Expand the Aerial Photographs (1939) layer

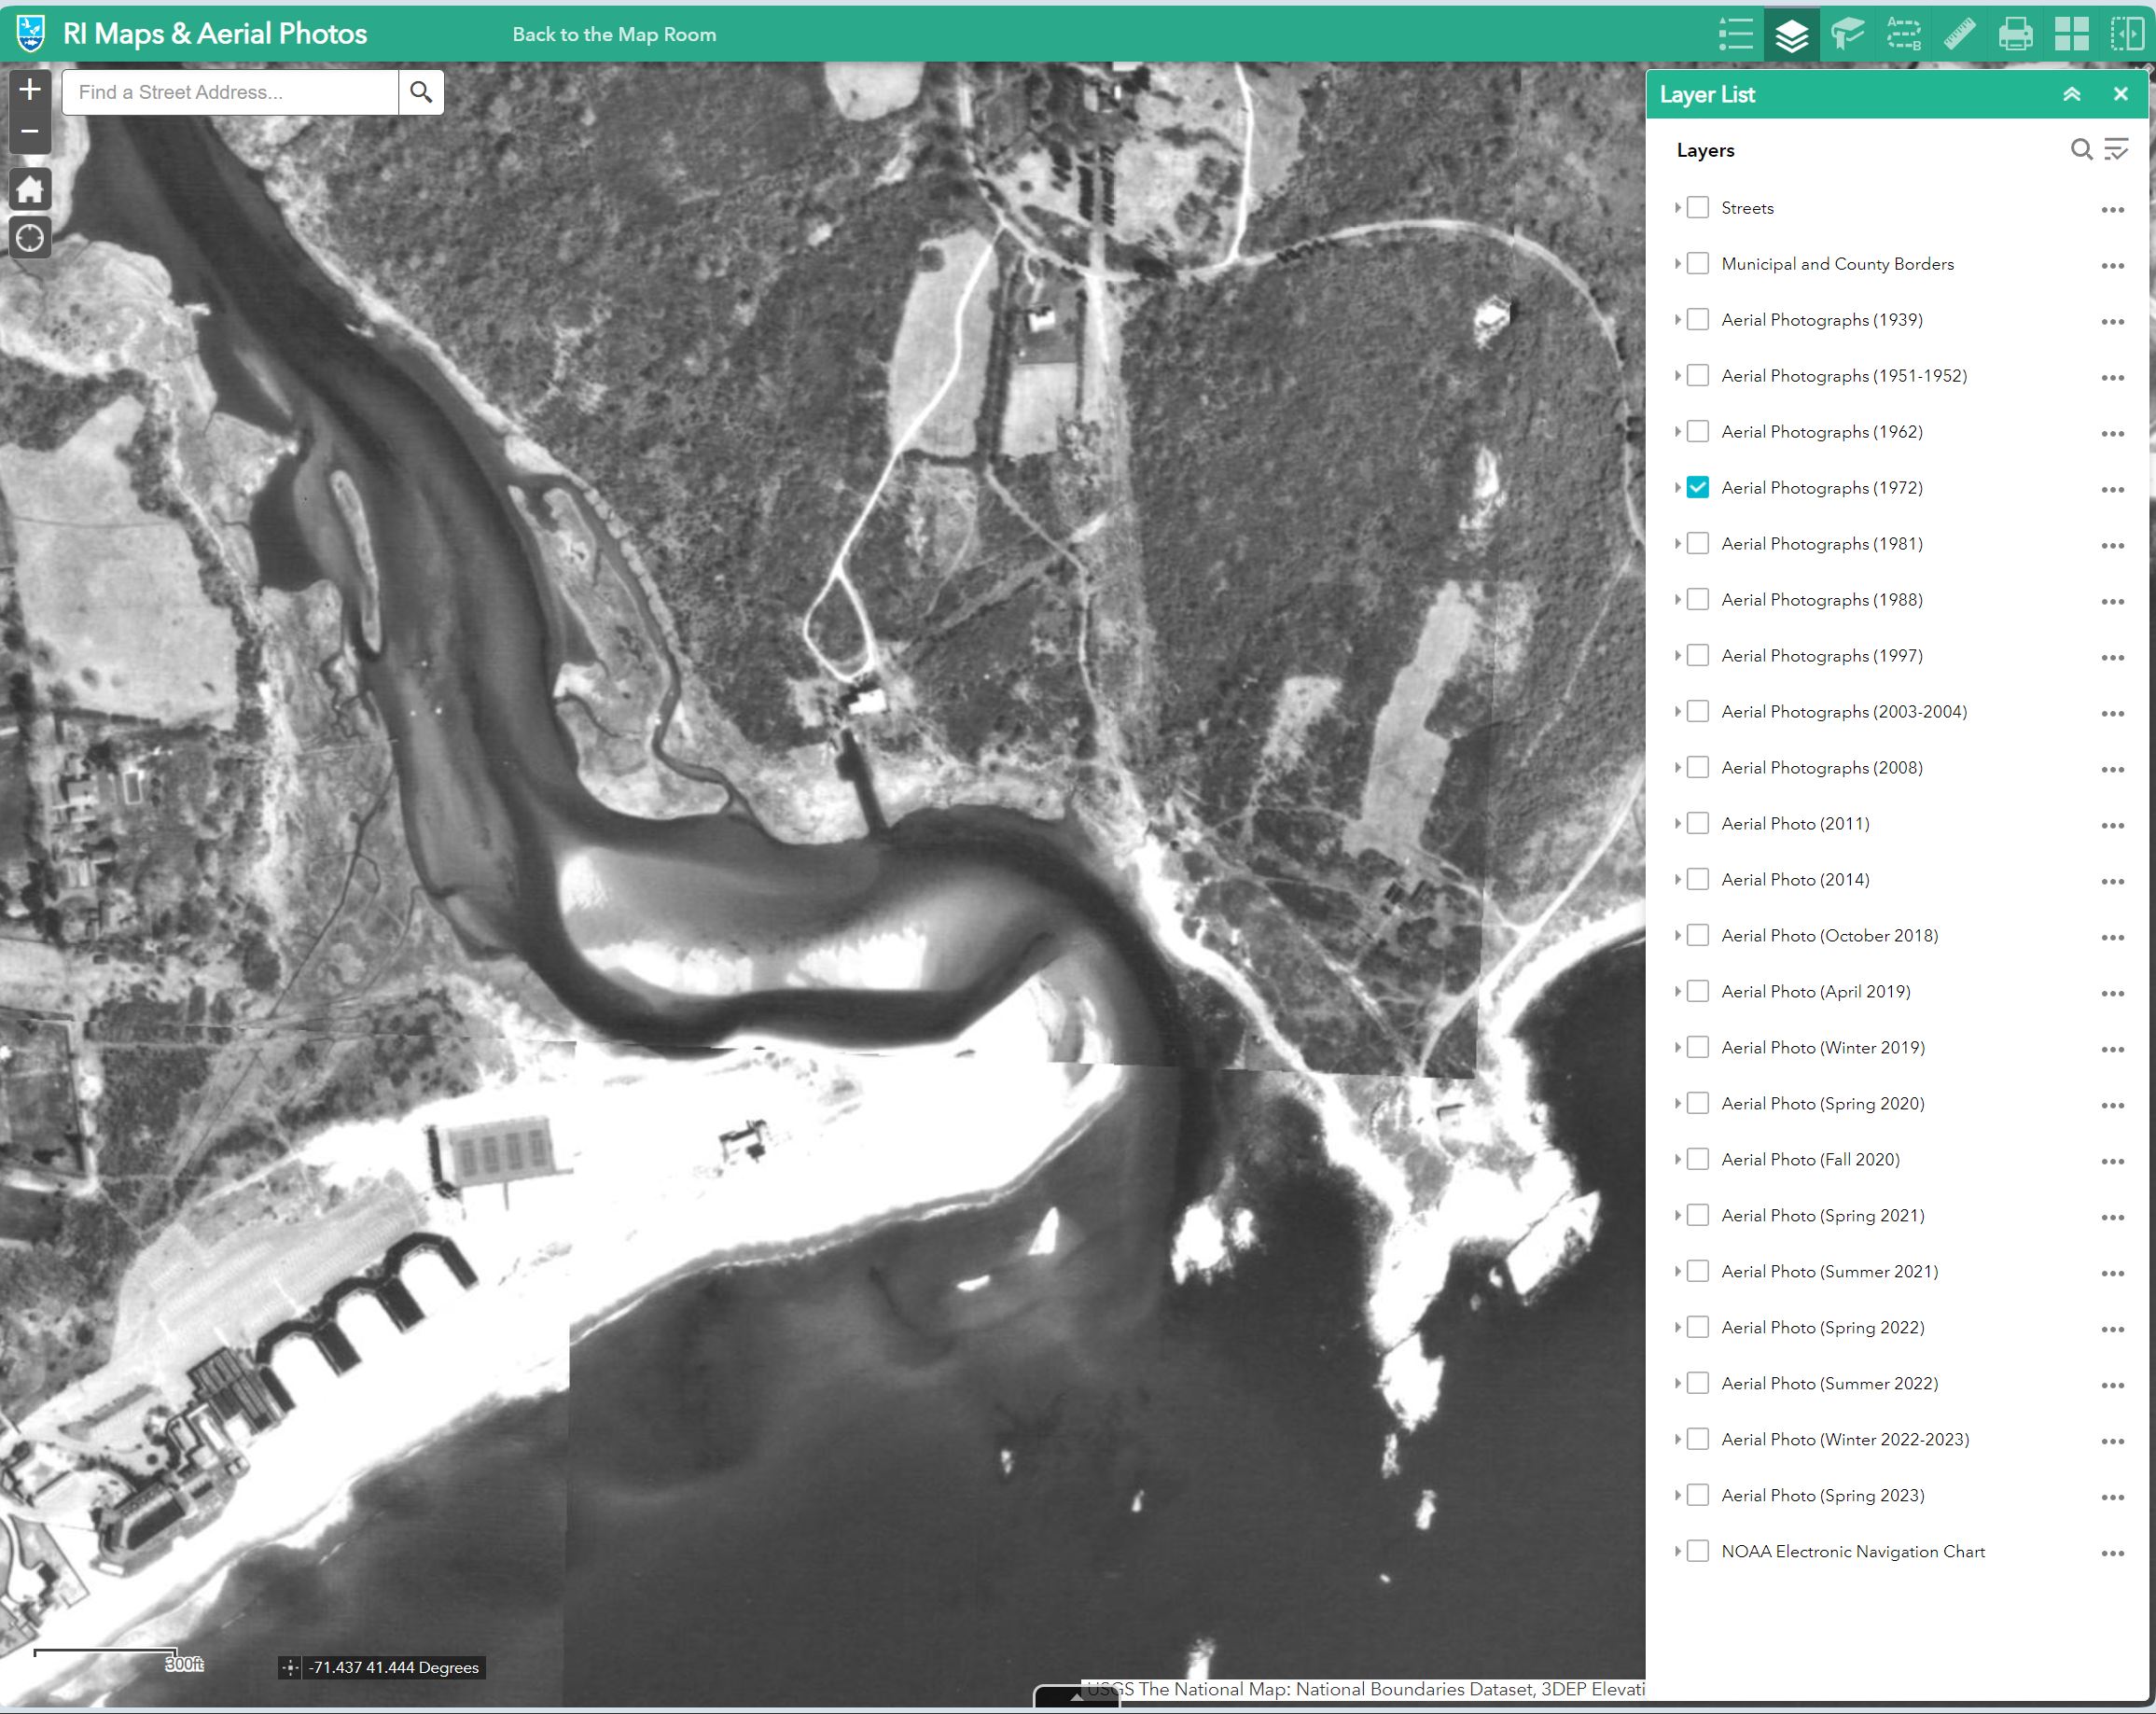pyautogui.click(x=1677, y=320)
